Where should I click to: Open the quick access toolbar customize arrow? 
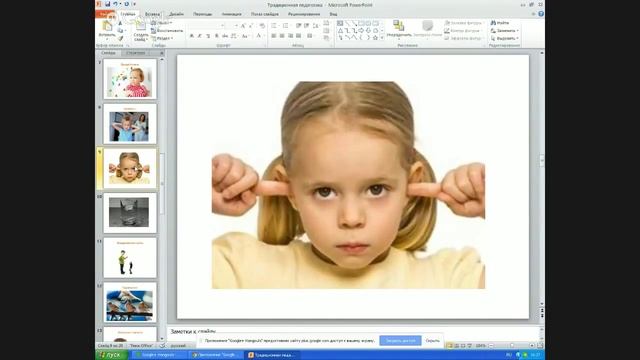(x=134, y=4)
